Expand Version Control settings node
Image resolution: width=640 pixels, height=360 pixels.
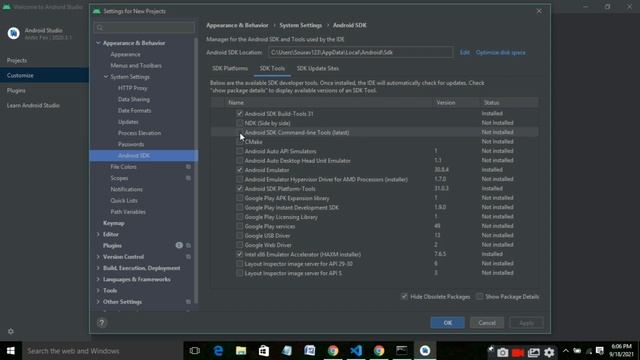[x=98, y=257]
